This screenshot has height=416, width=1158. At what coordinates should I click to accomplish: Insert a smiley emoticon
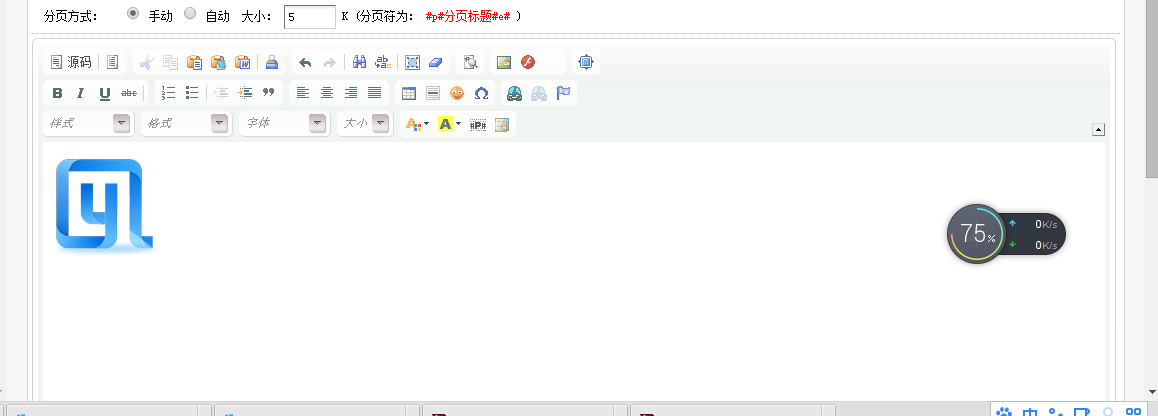point(457,93)
